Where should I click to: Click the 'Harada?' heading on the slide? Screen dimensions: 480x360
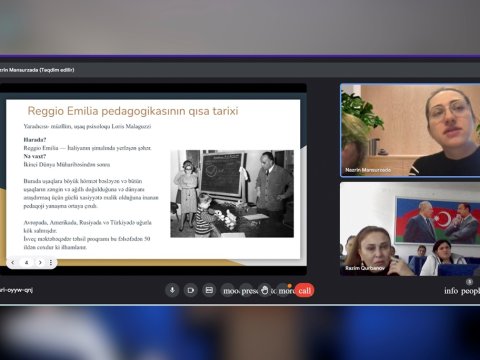[x=35, y=140]
